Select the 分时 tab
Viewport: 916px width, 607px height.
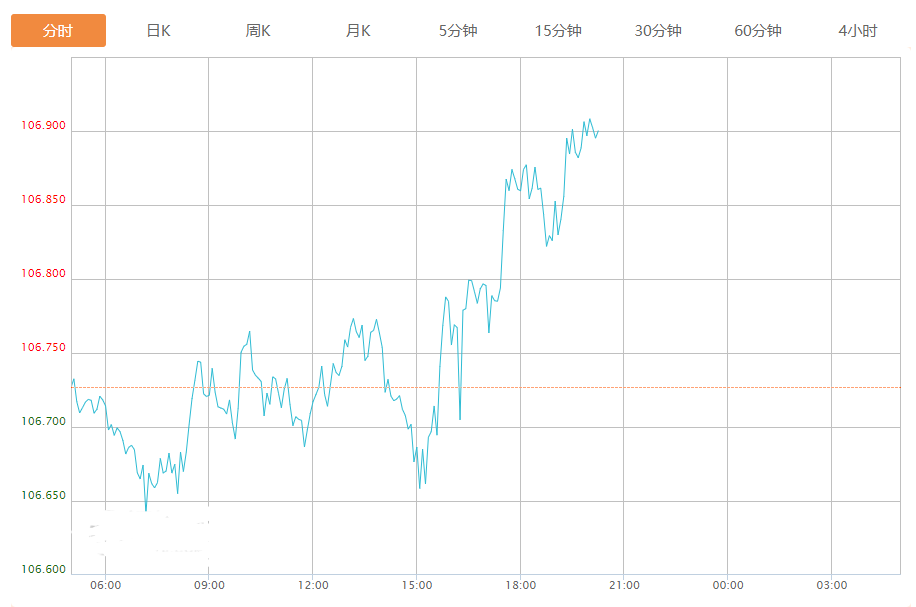(x=58, y=31)
